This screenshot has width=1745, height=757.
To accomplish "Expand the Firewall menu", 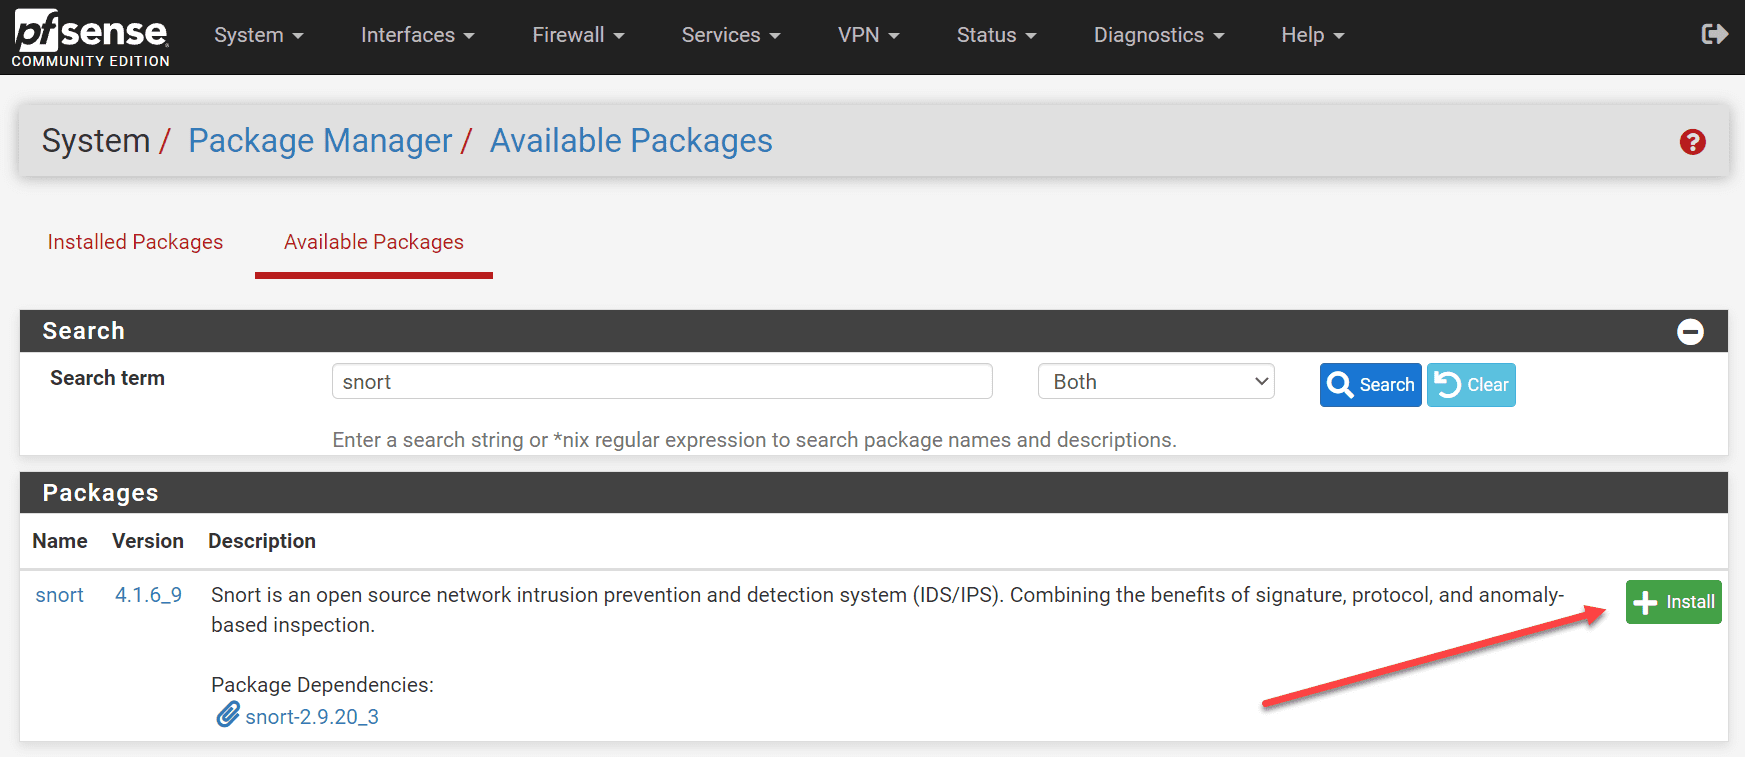I will click(x=578, y=35).
